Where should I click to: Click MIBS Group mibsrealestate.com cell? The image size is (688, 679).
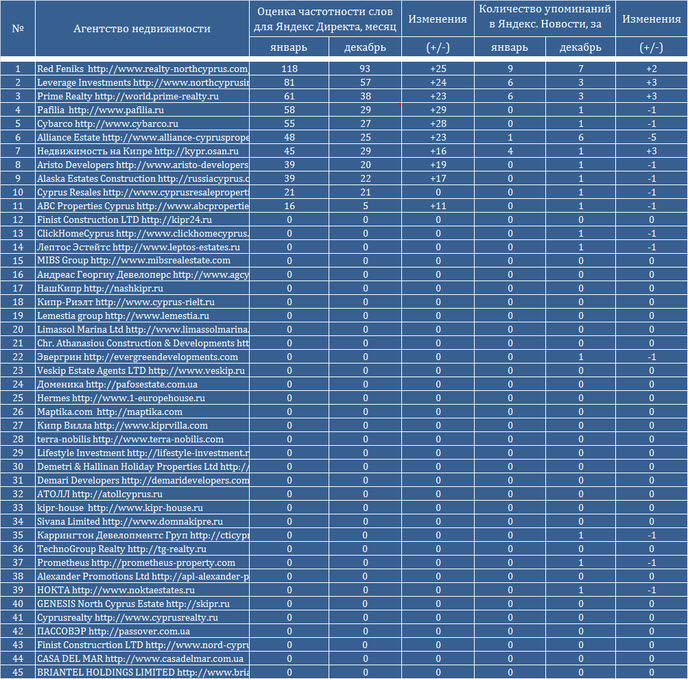(x=142, y=260)
